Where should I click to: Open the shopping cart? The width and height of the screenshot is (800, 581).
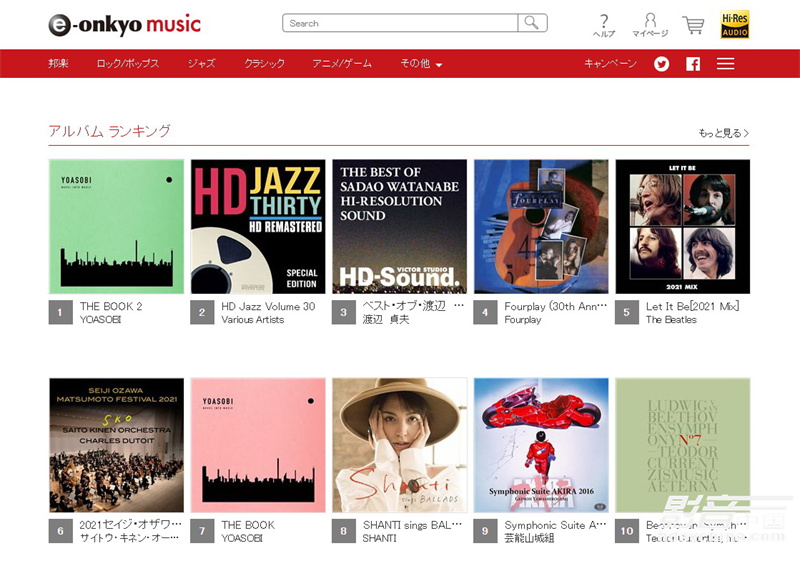coord(693,24)
